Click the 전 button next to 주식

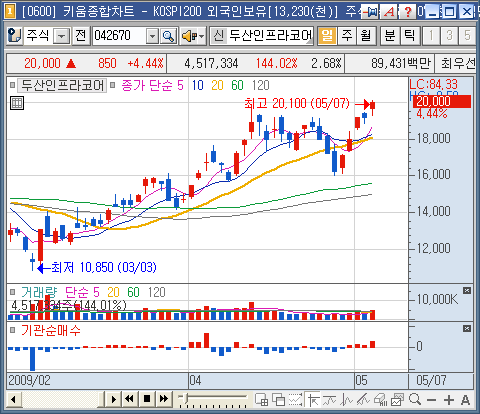pos(81,35)
